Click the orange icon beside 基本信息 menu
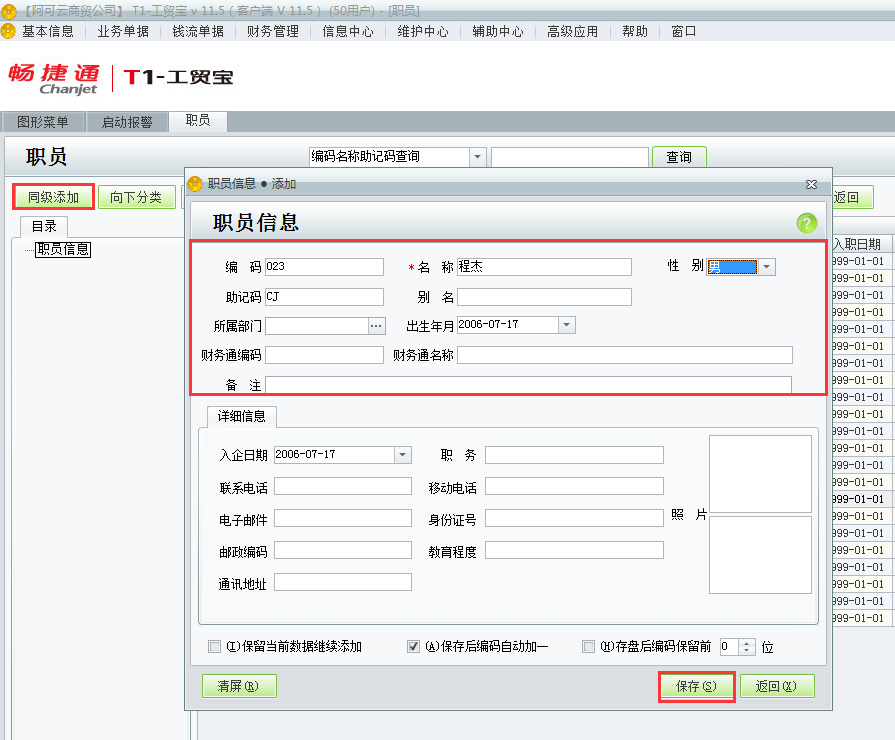This screenshot has height=740, width=895. (x=8, y=31)
